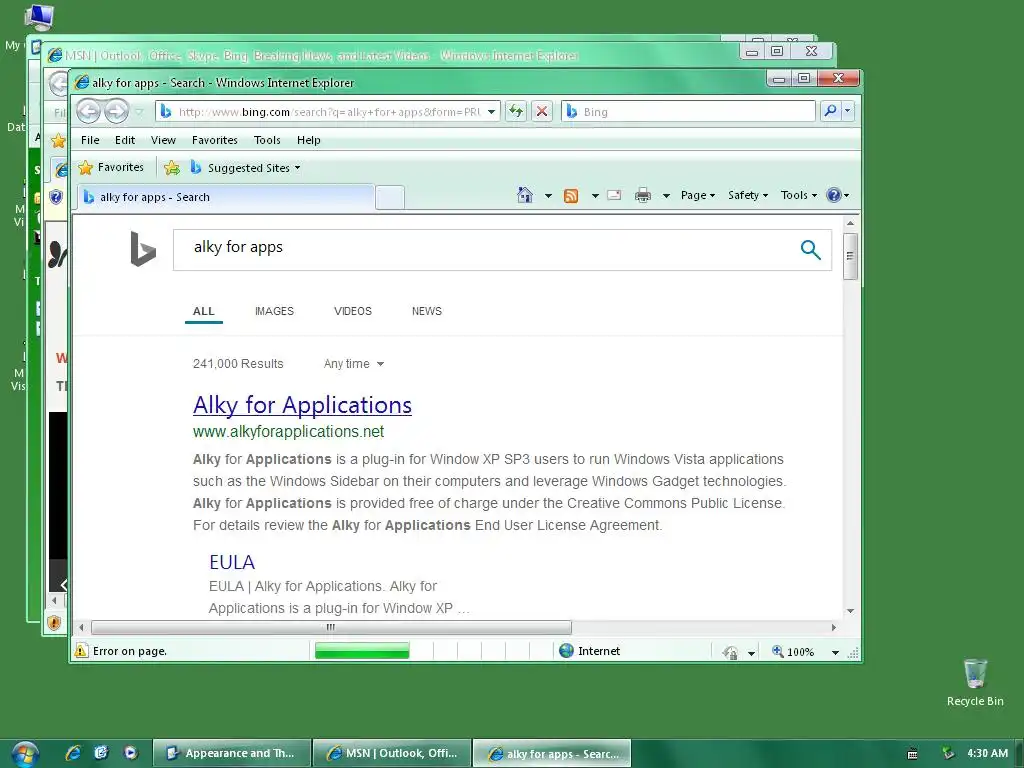Click the warning icon next to Error on page

(x=81, y=650)
